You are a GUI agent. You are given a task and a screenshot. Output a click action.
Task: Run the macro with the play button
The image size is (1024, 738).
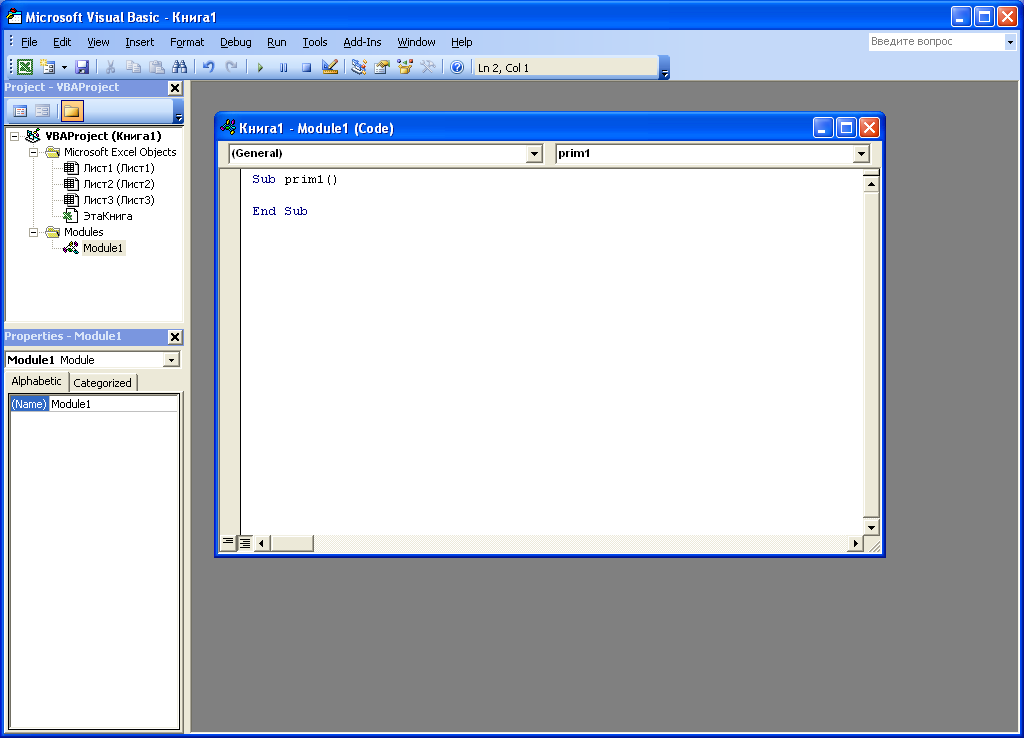point(260,67)
